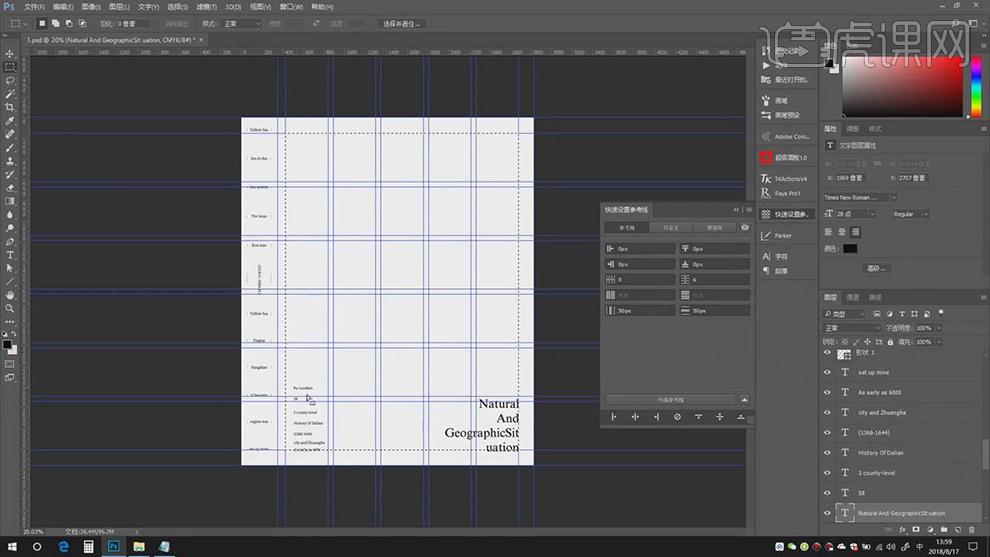Select the Move tool in the toolbar

(x=10, y=53)
